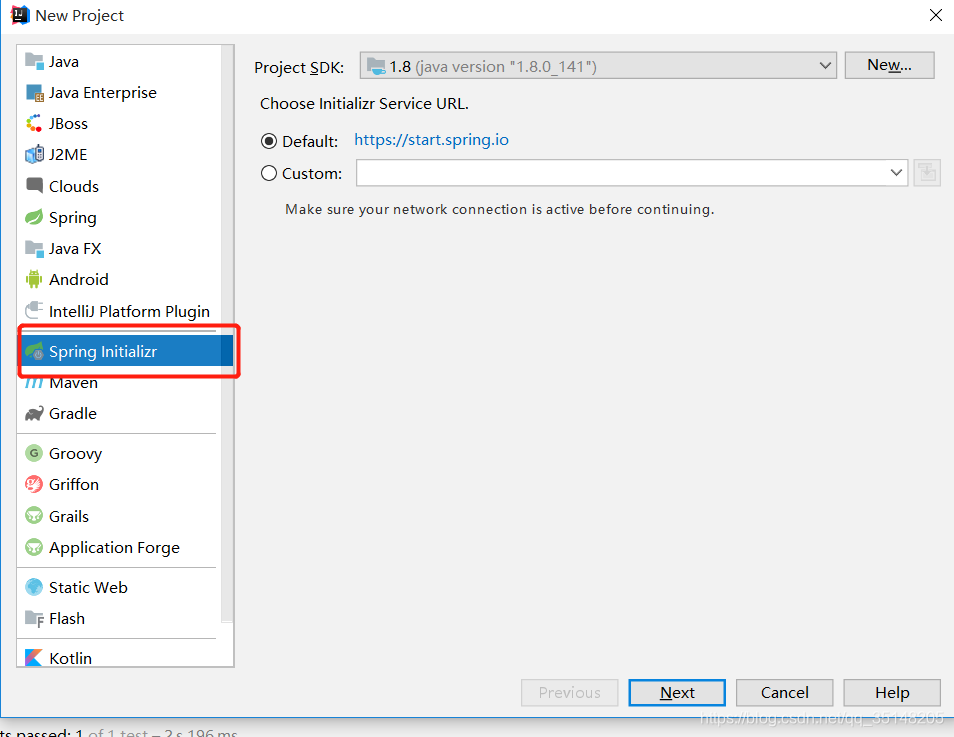Select Groovy project type
This screenshot has height=737, width=954.
[x=119, y=453]
